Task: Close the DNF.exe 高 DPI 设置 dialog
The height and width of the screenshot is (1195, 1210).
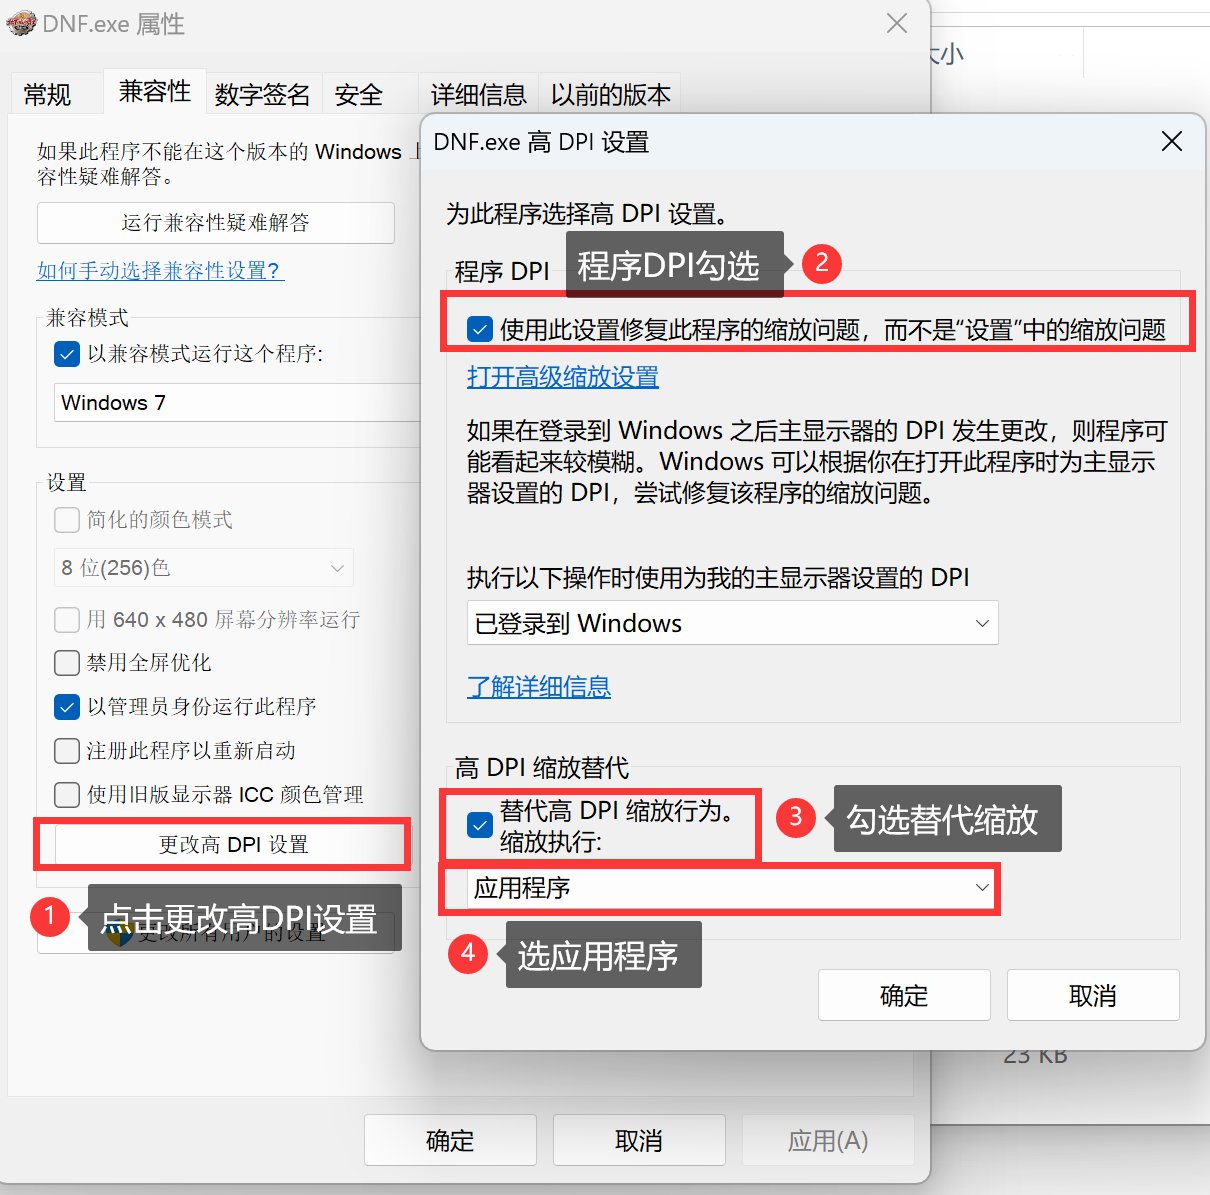Action: coord(1172,141)
